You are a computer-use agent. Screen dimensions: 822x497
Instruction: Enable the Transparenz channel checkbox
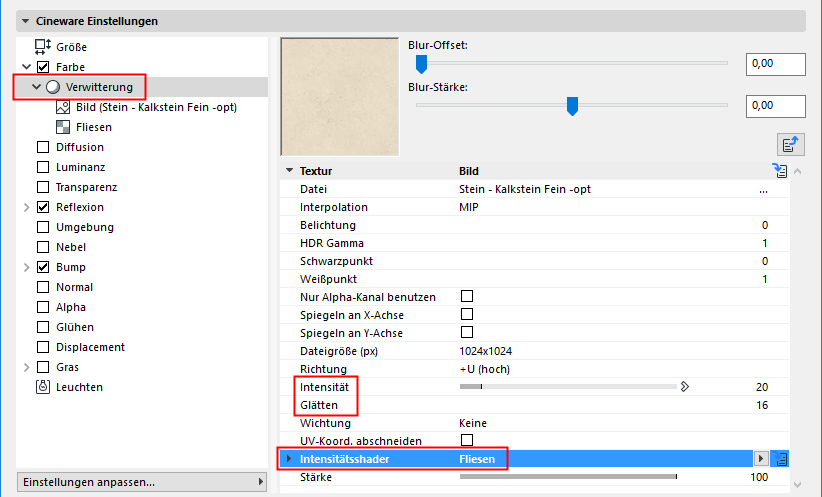(43, 187)
